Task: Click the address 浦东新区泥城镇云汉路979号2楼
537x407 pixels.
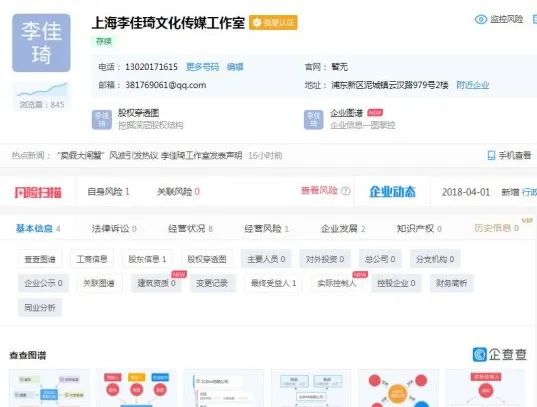Action: click(x=390, y=85)
